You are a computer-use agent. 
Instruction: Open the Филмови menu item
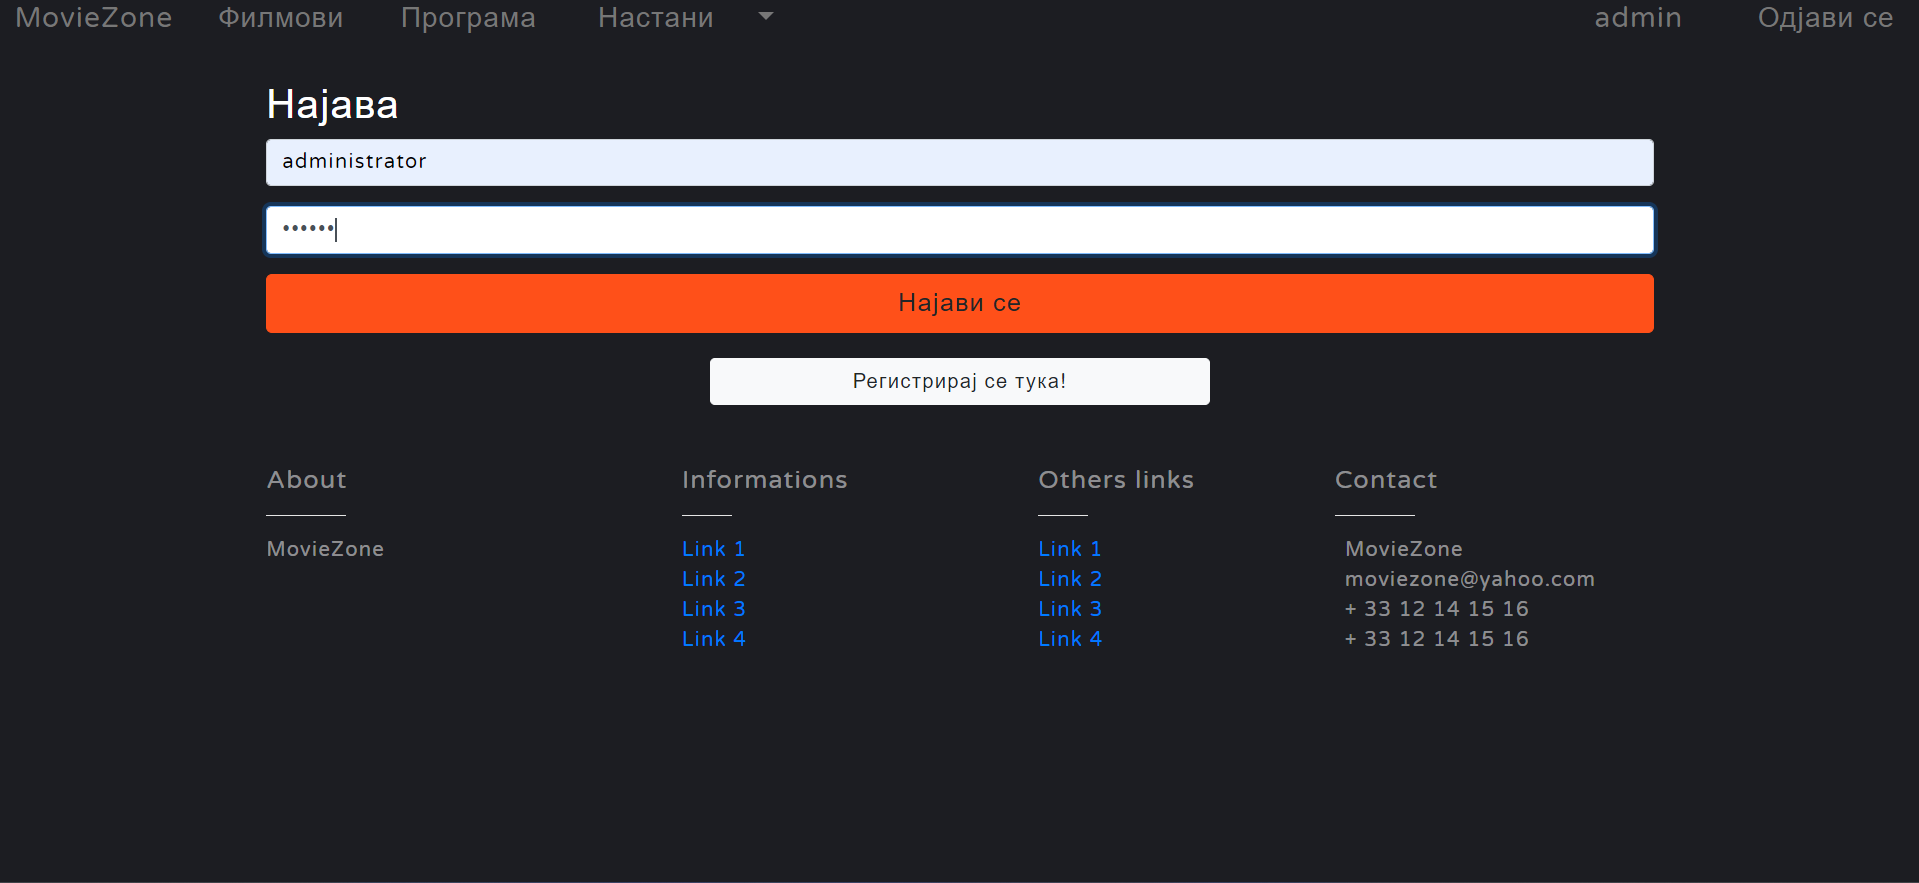pos(280,18)
